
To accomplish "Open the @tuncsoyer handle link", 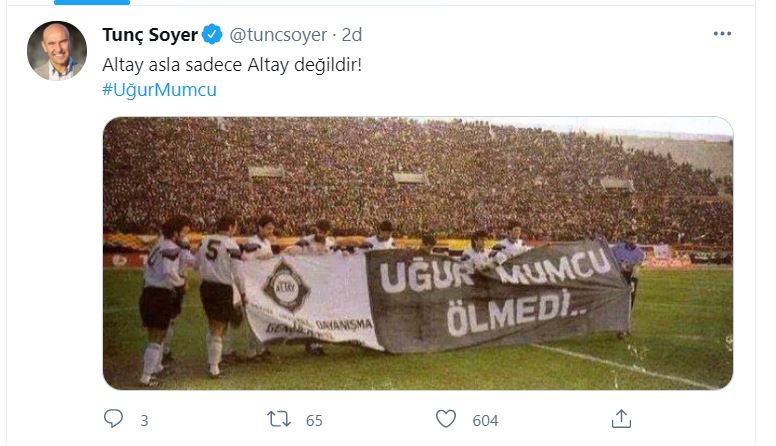I will point(278,35).
